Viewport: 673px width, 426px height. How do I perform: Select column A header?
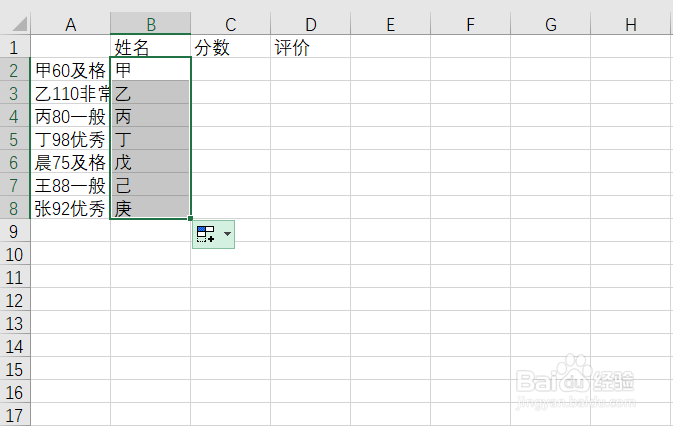coord(70,24)
